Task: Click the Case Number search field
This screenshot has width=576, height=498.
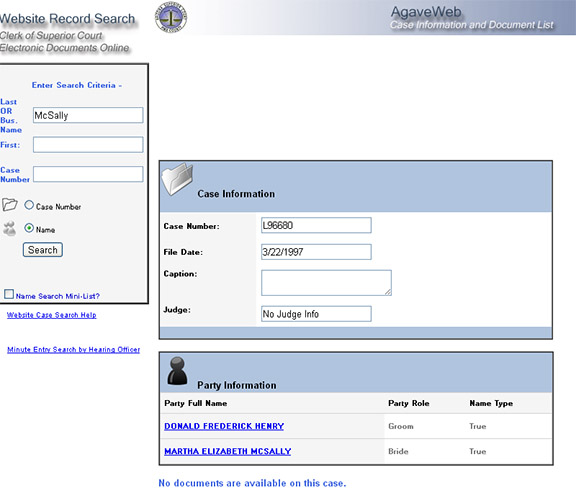Action: coord(88,174)
